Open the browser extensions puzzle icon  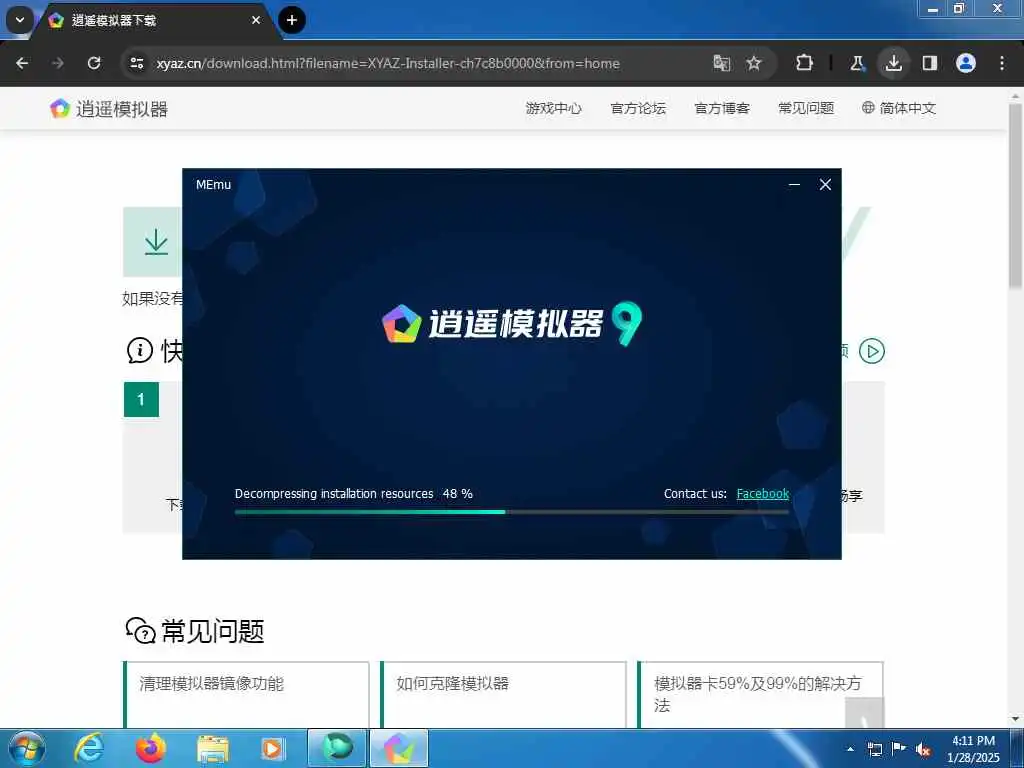coord(805,63)
